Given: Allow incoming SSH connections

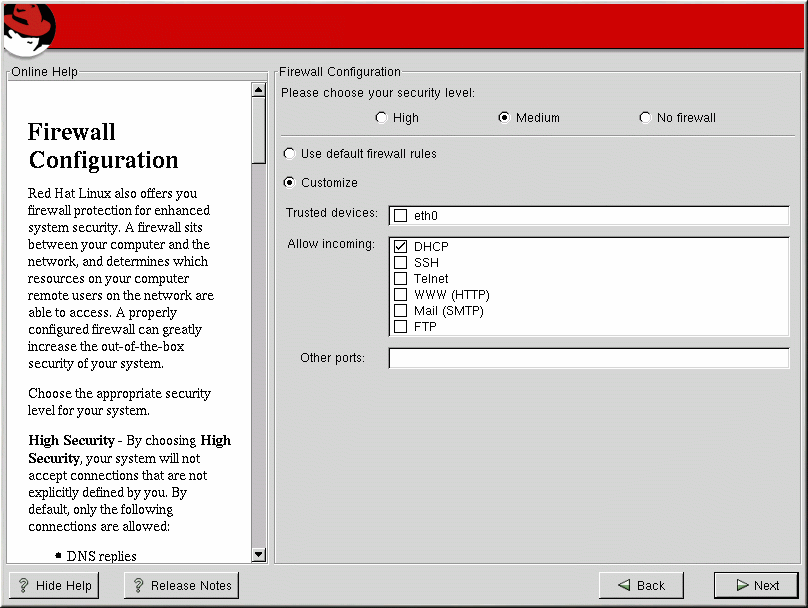Looking at the screenshot, I should coord(400,262).
